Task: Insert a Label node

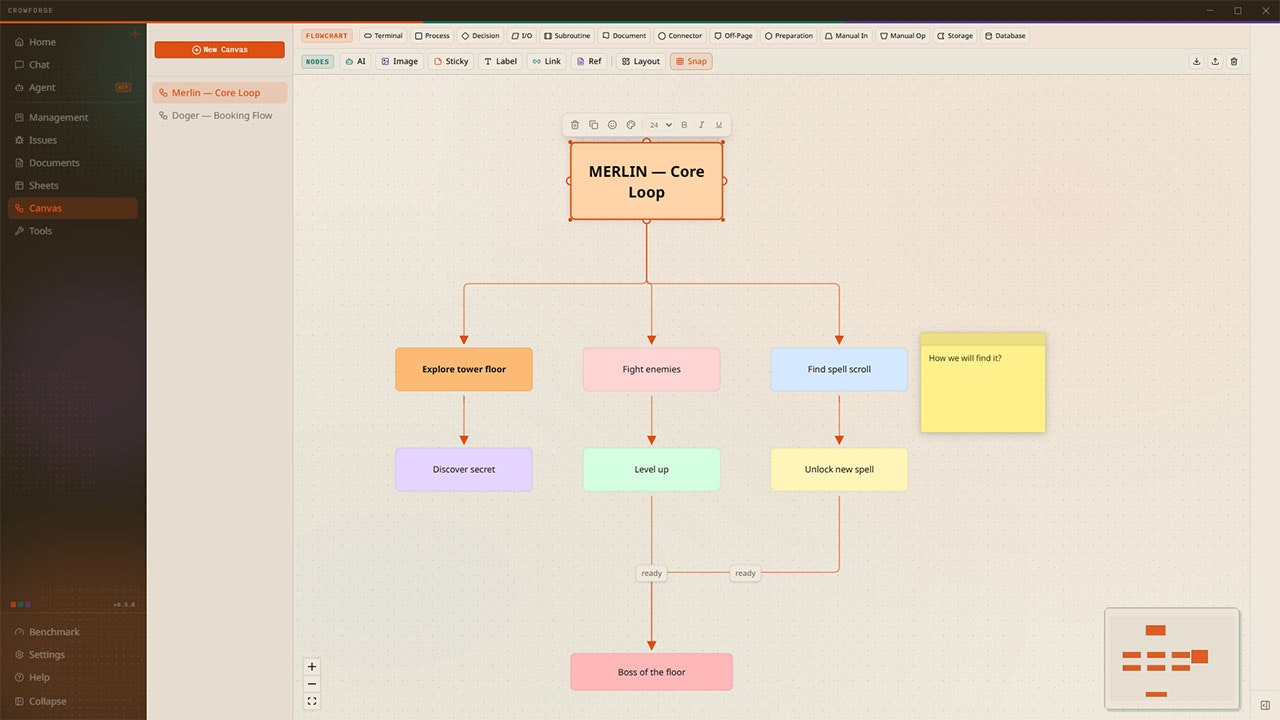Action: 500,61
